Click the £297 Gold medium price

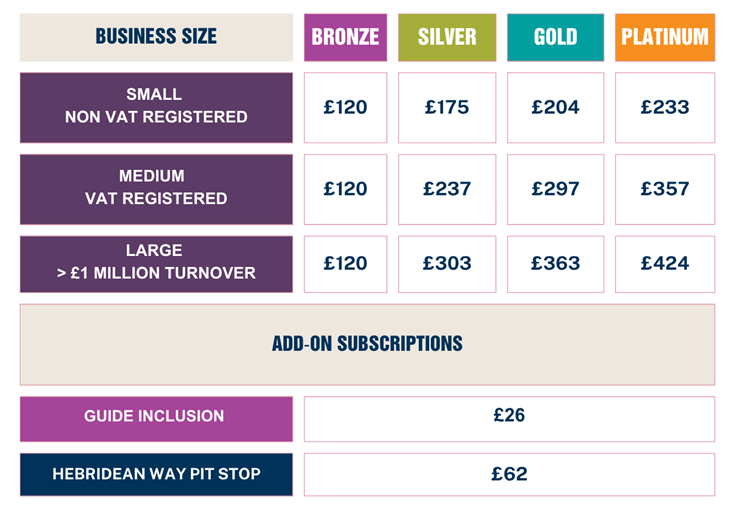[555, 188]
